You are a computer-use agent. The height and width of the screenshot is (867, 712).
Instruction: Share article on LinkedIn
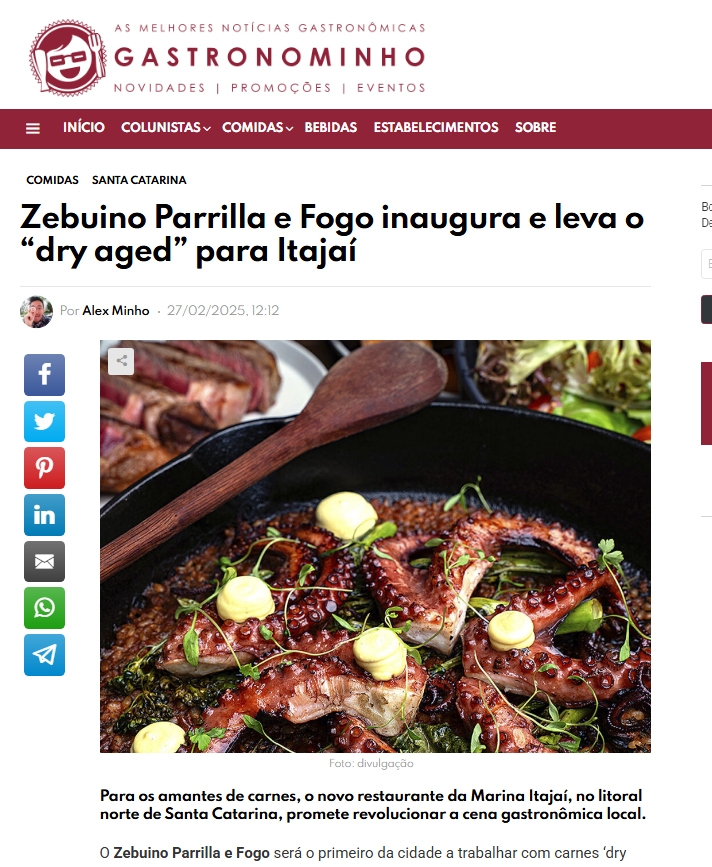click(x=44, y=515)
